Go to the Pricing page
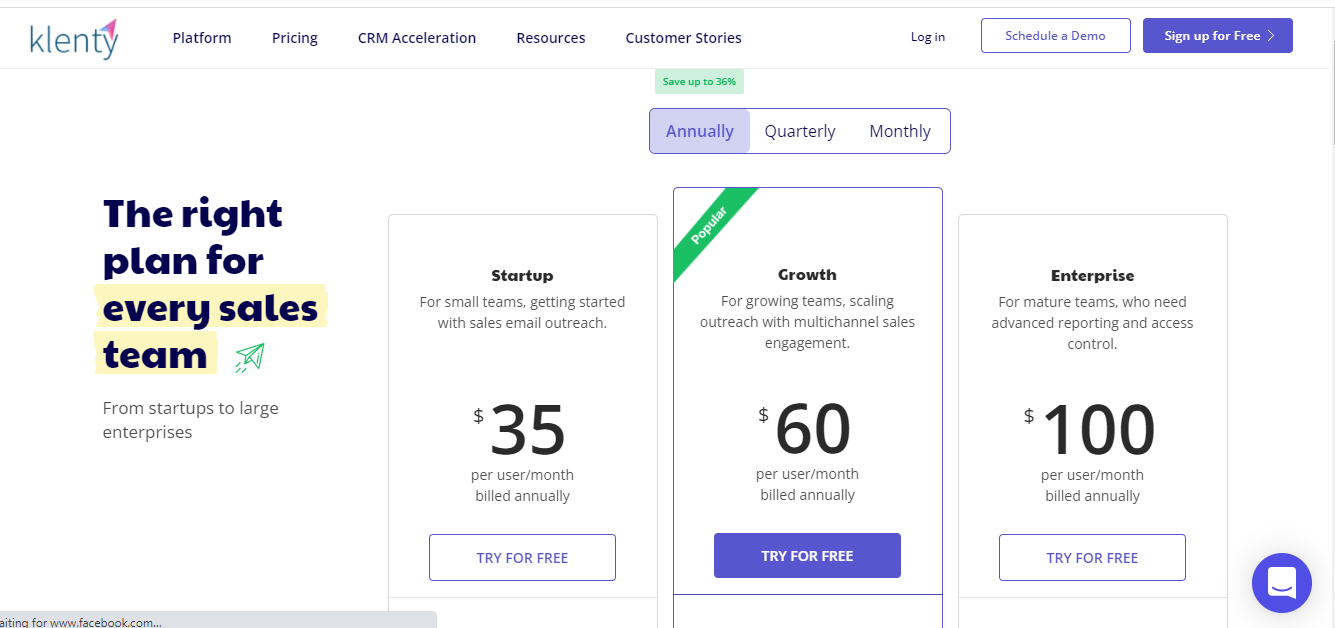Image resolution: width=1335 pixels, height=628 pixels. (x=295, y=38)
